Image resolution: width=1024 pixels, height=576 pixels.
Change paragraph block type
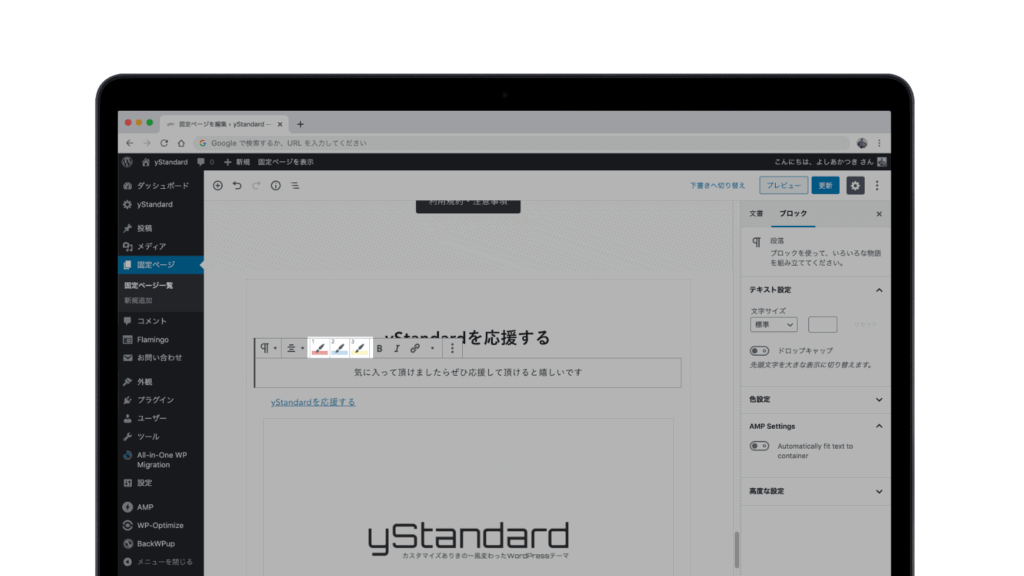(268, 348)
